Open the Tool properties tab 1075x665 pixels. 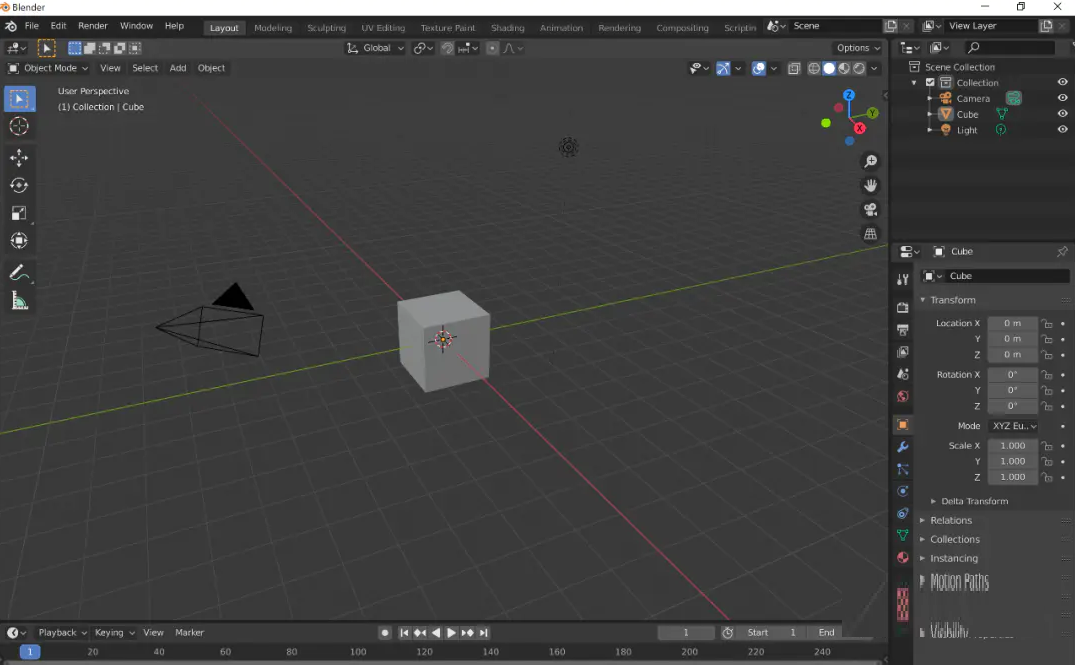(x=903, y=279)
